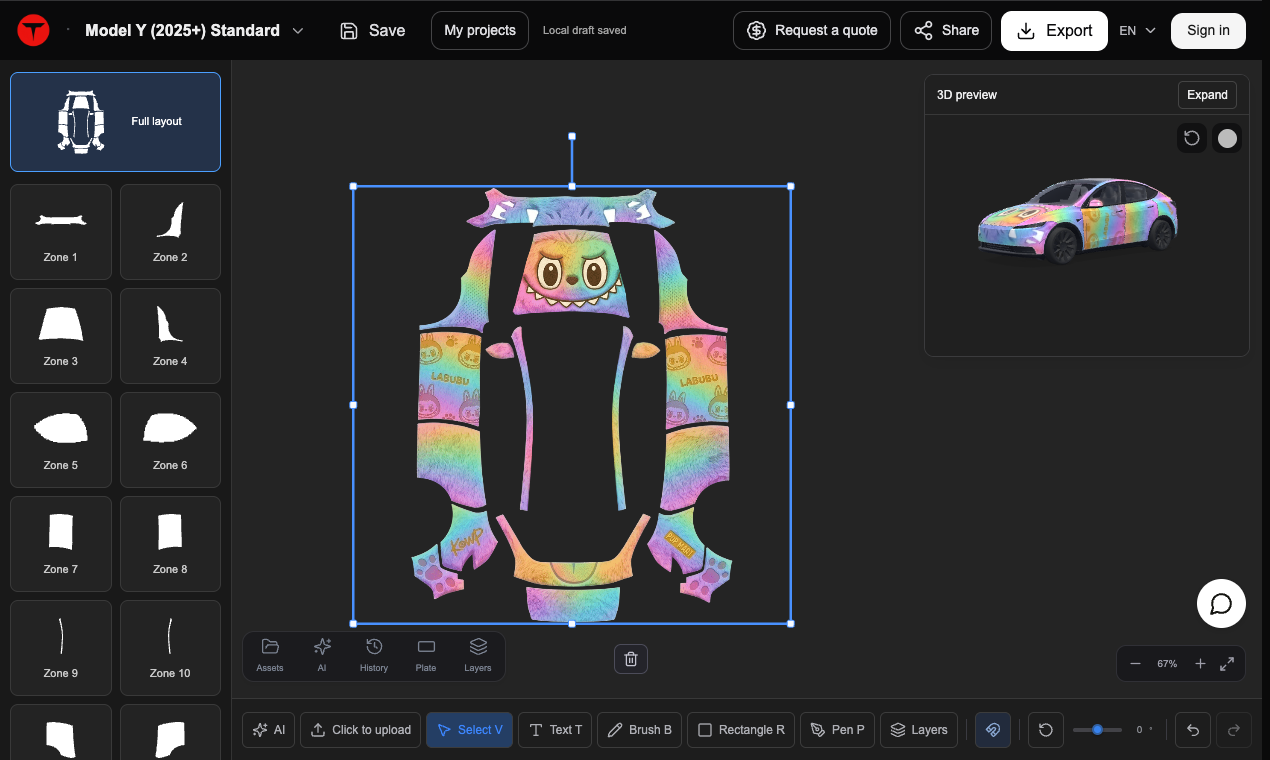
Task: Reset rotation with the bottom toolbar icon
Action: tap(1046, 730)
